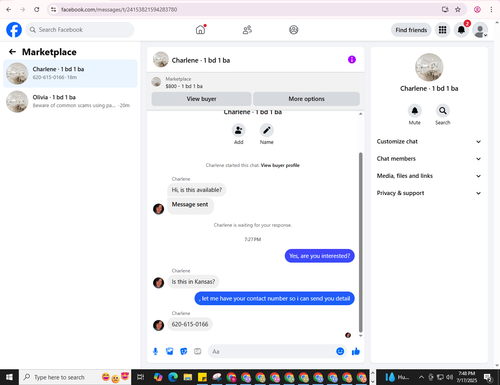
Task: Bookmark this page with the star icon
Action: [x=458, y=9]
